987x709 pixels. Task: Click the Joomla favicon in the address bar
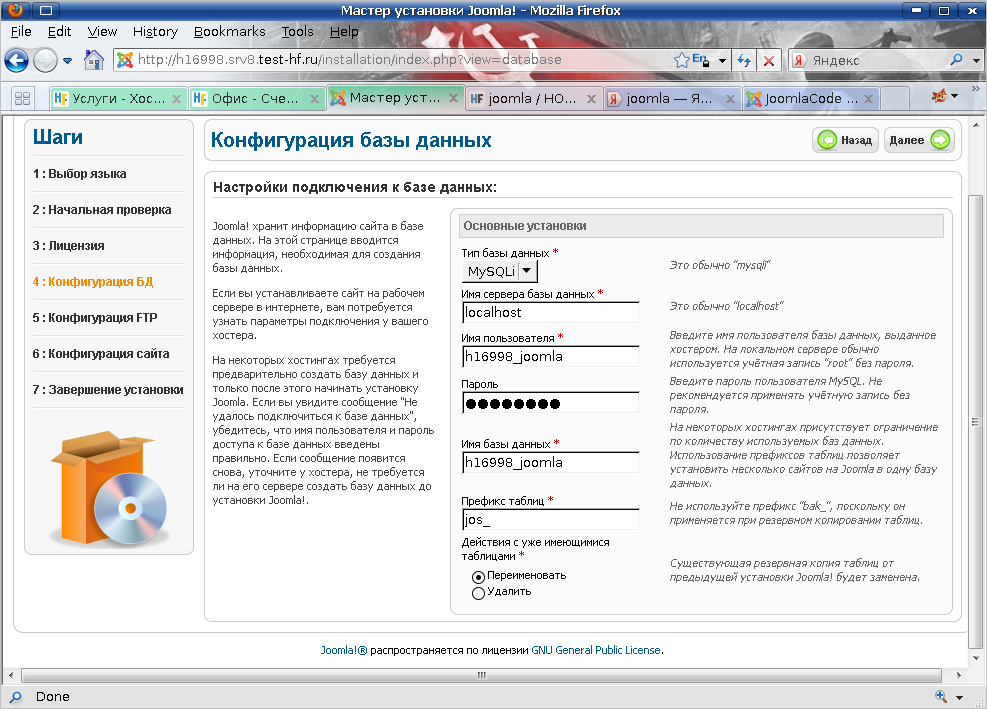click(125, 60)
